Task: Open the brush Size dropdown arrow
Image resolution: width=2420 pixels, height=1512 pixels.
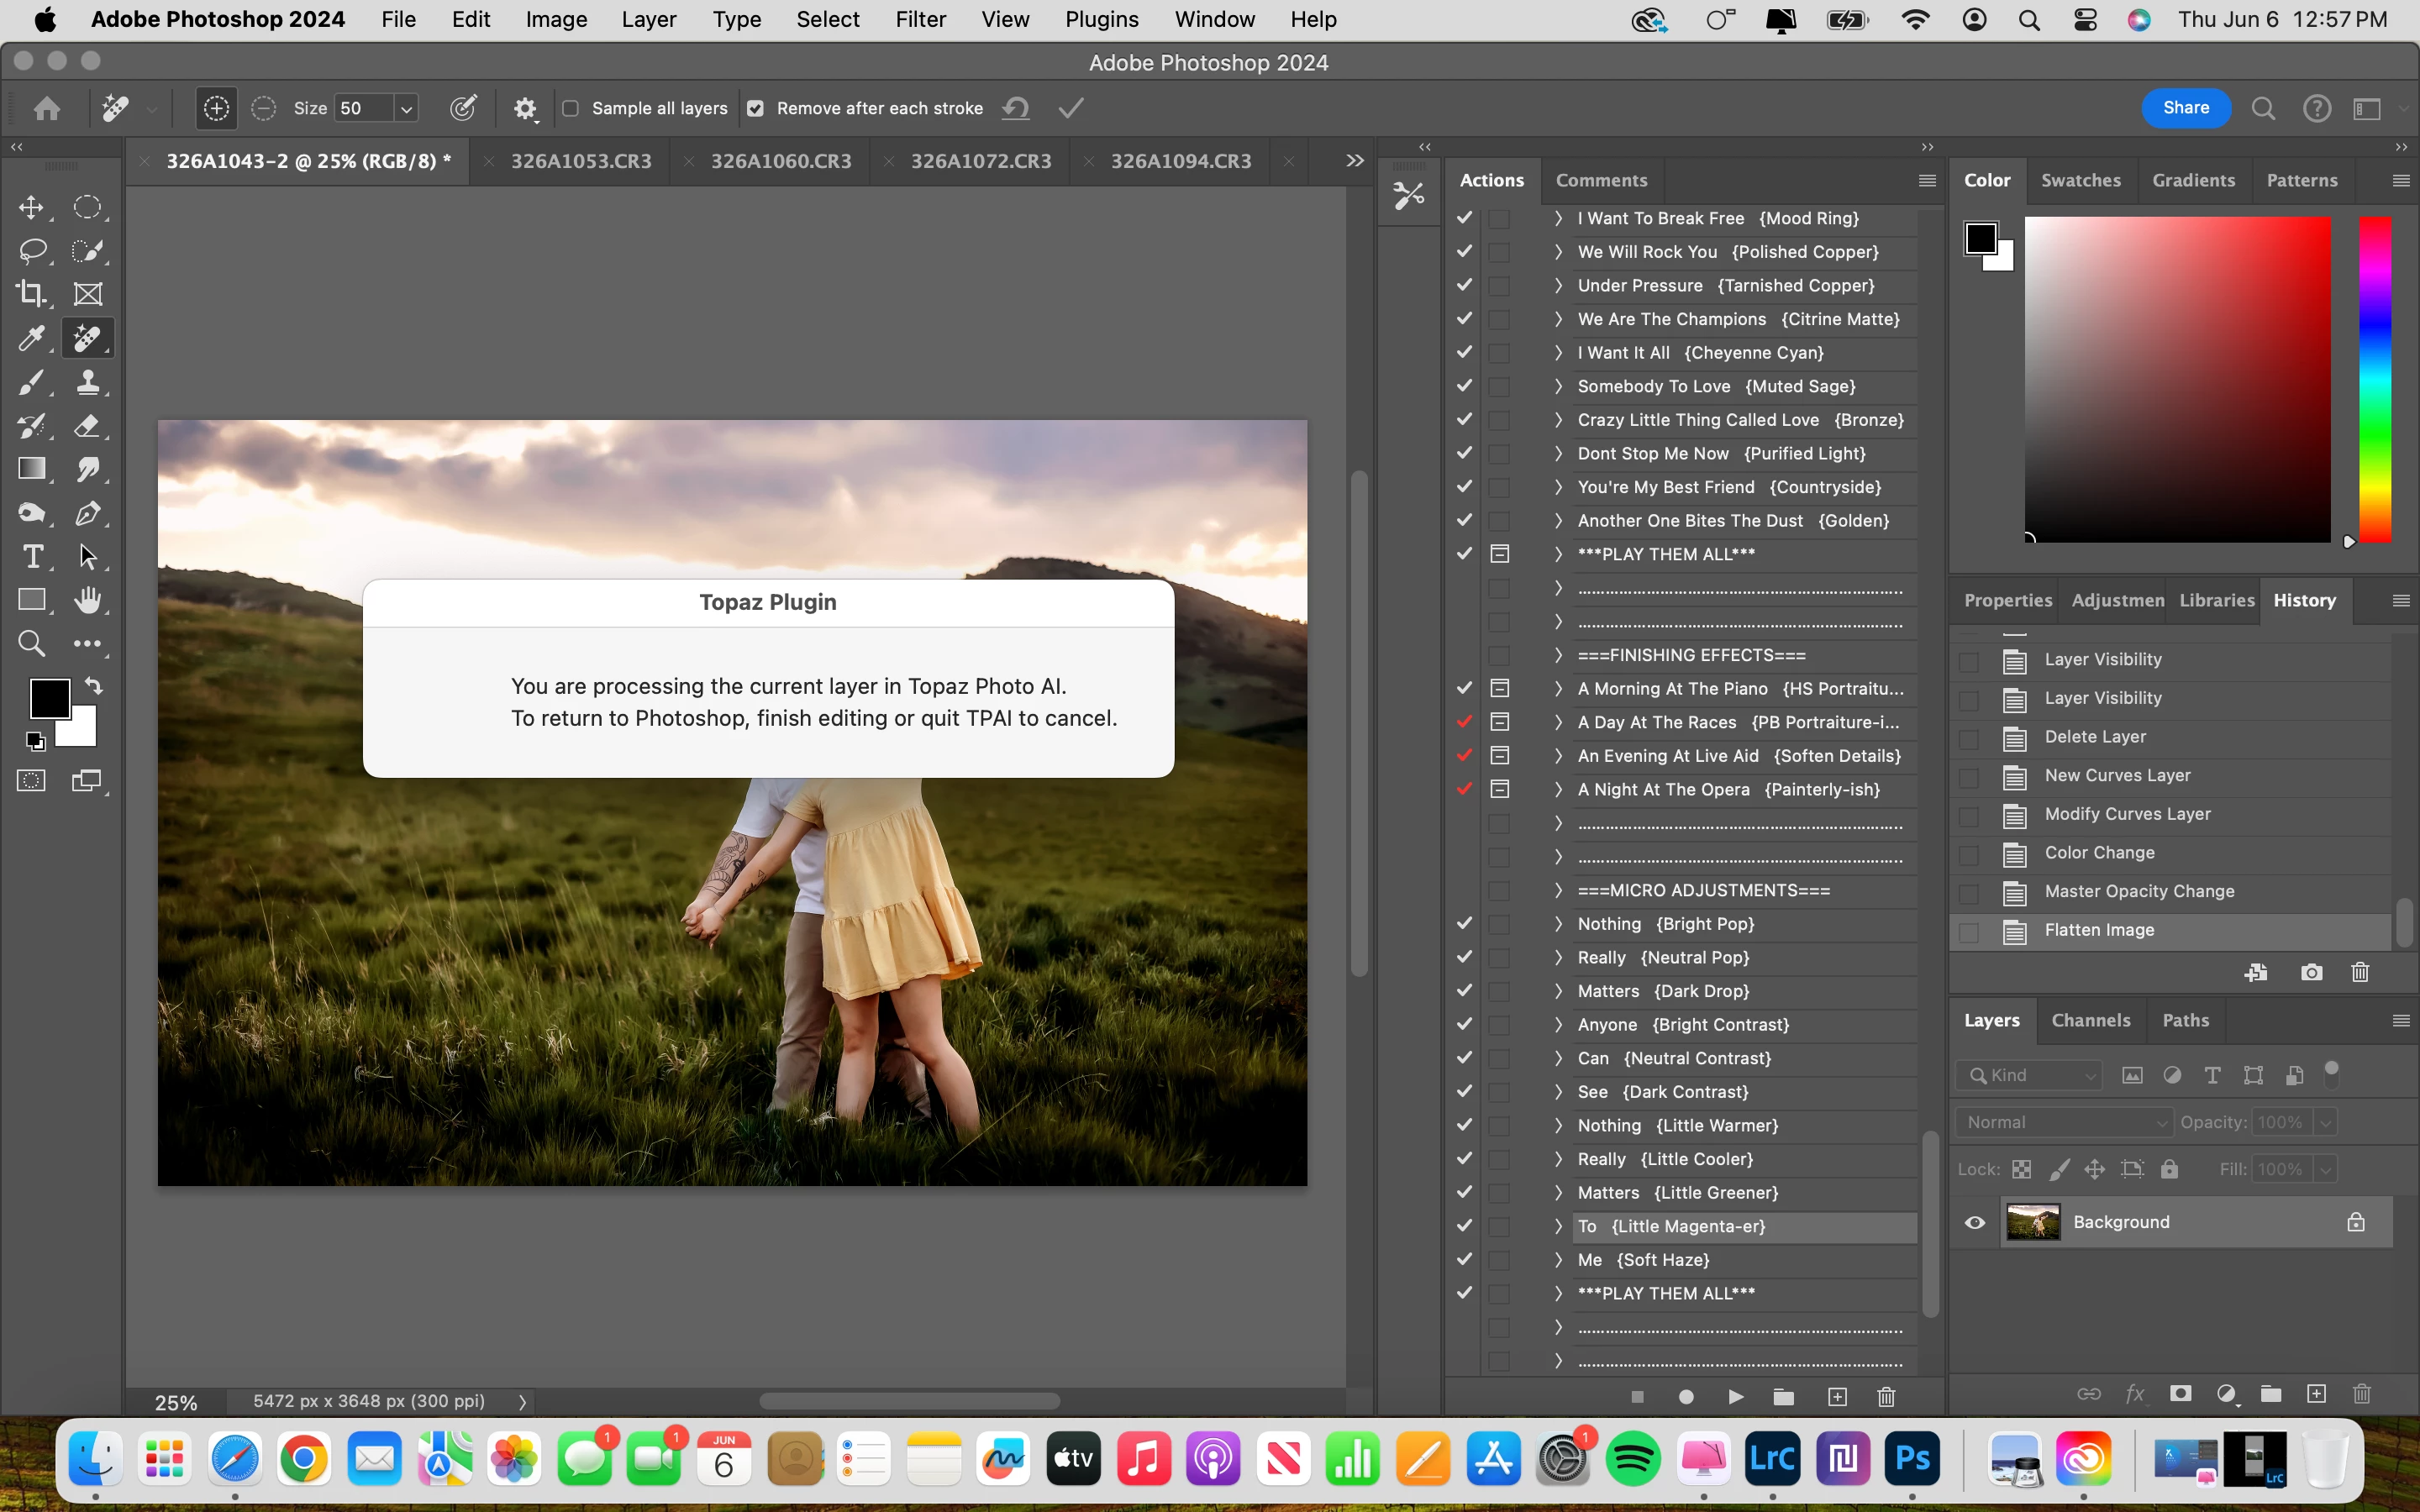Action: [x=406, y=108]
